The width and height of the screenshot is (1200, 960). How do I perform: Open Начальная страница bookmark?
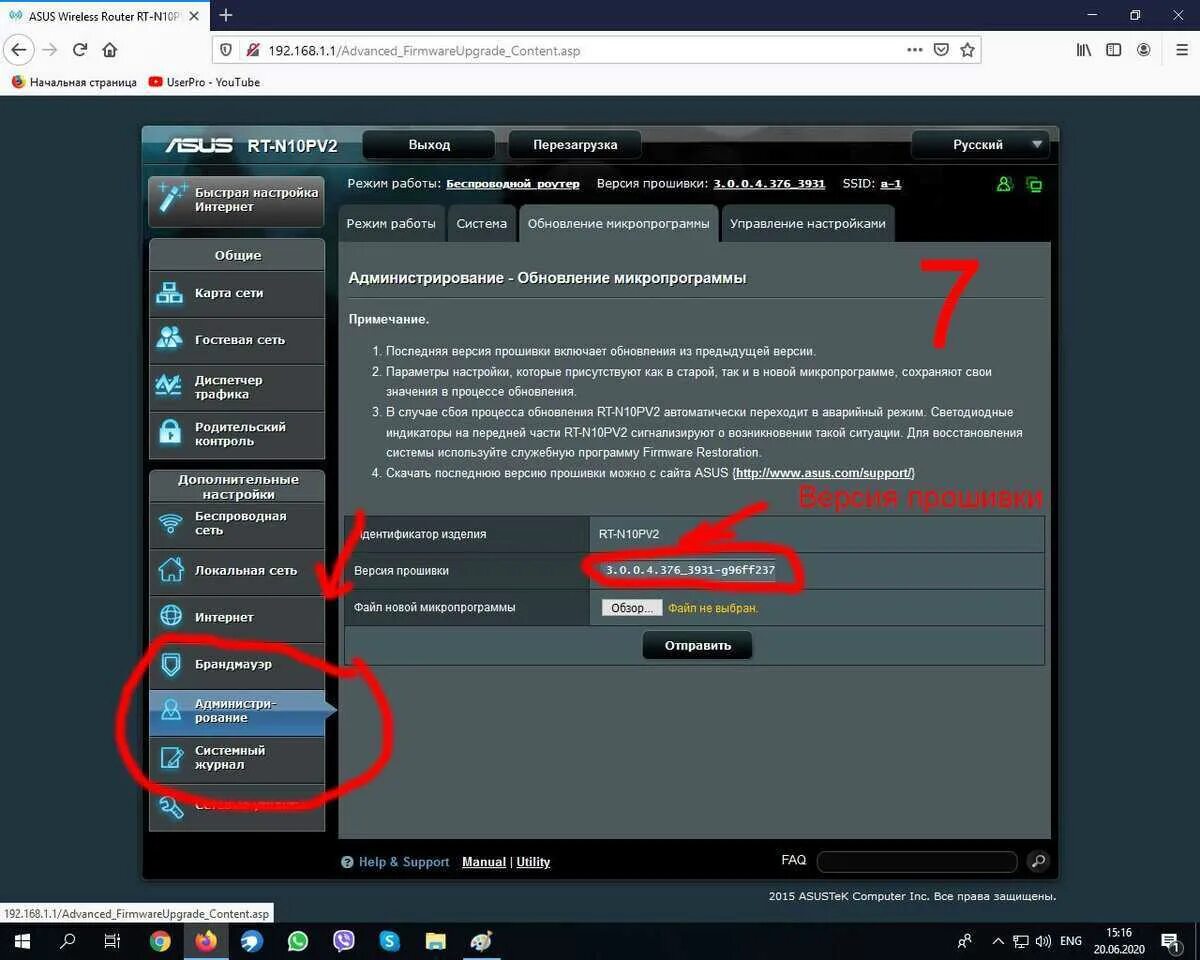click(74, 82)
